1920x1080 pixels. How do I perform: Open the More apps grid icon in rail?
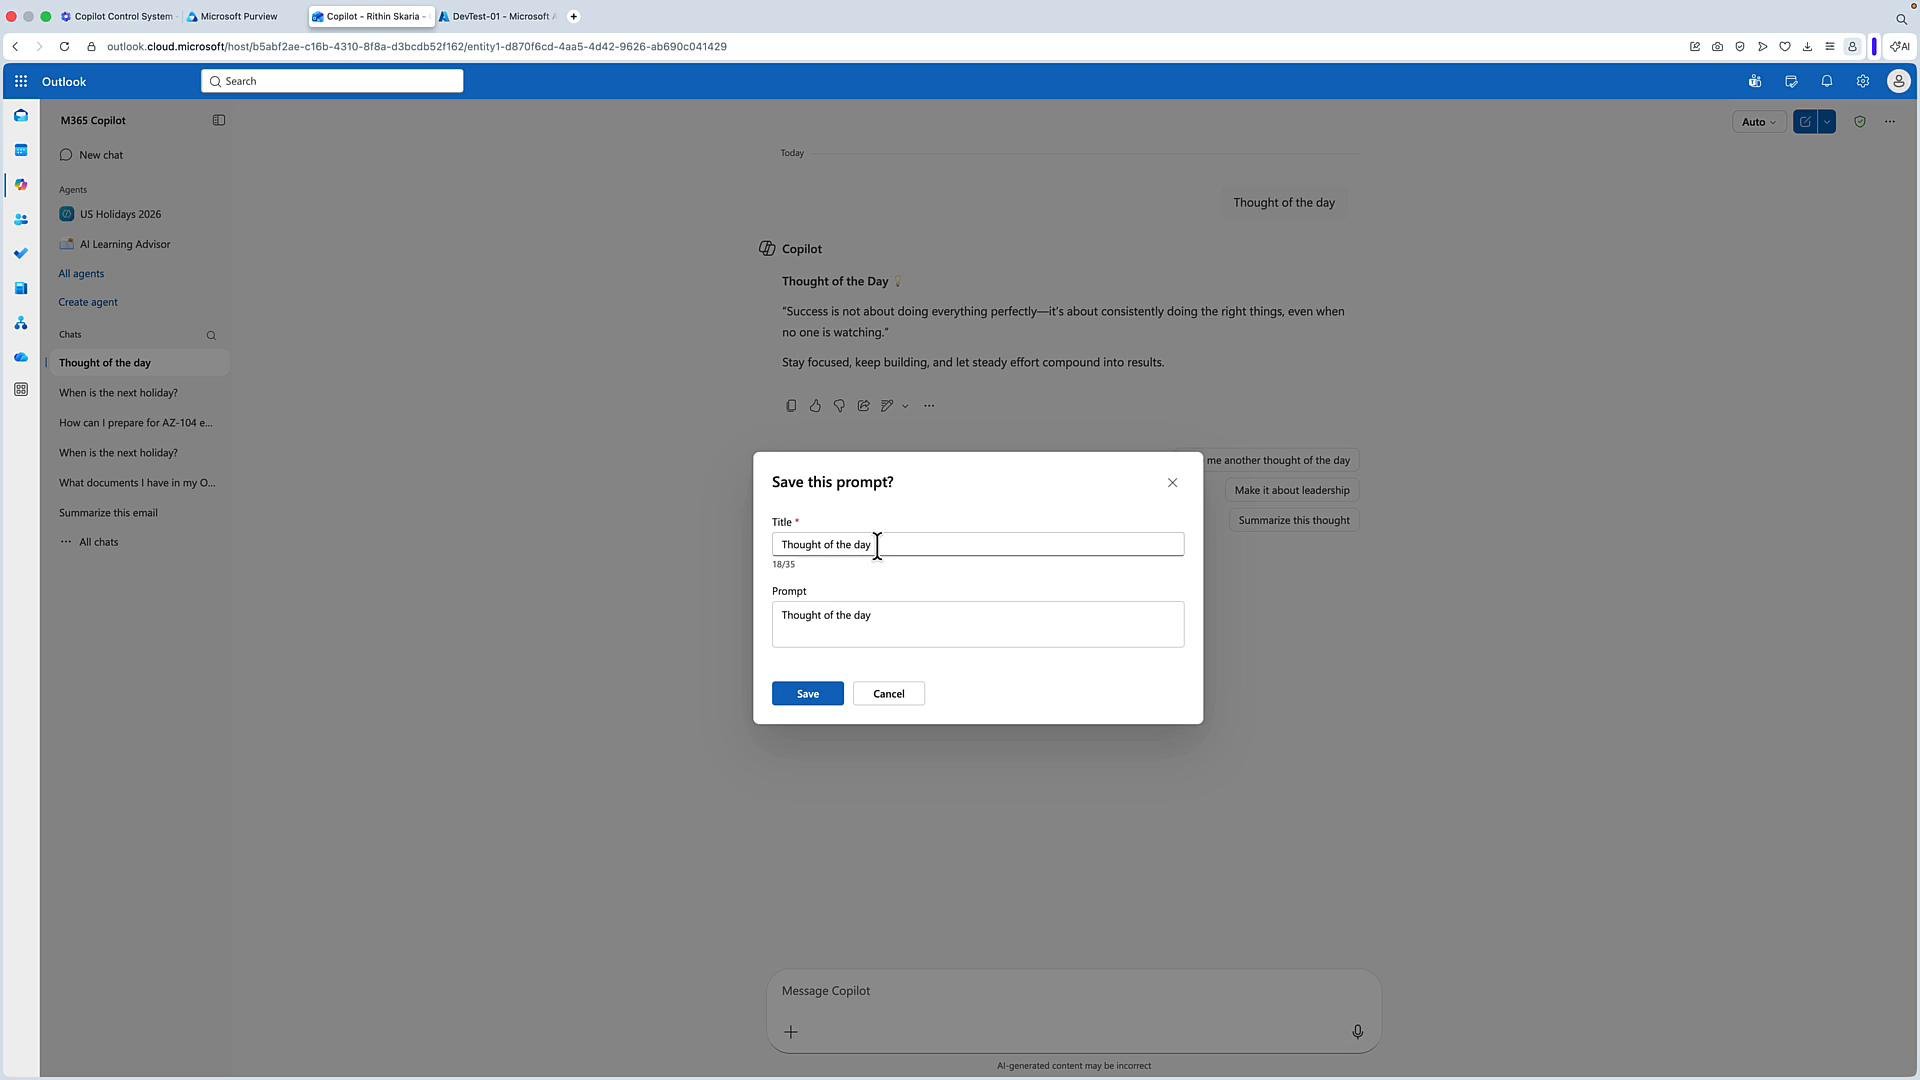click(x=21, y=390)
